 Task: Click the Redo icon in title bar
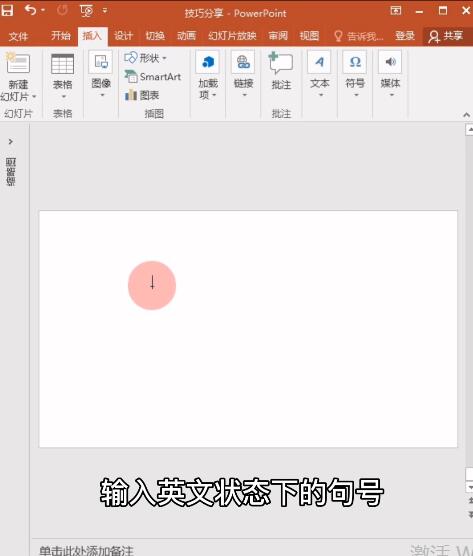[62, 10]
